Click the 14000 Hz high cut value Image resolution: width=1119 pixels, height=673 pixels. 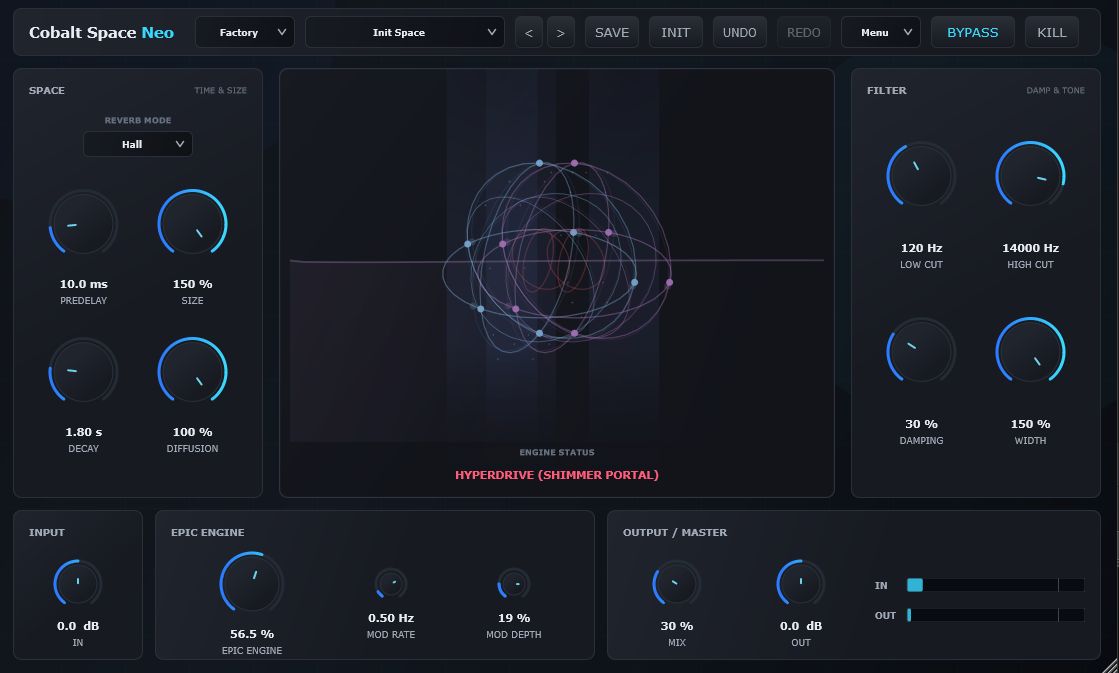coord(1031,248)
